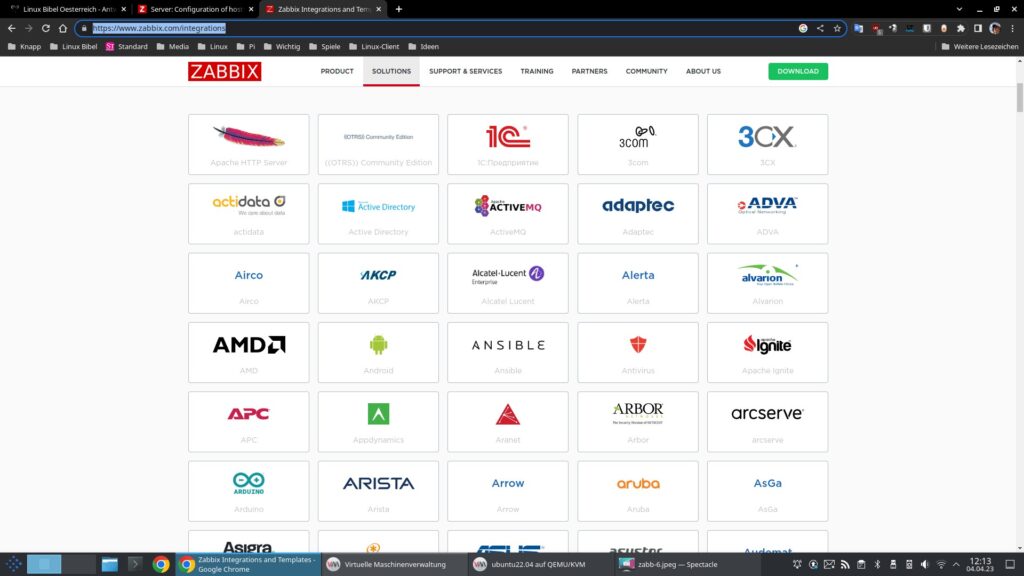This screenshot has width=1024, height=576.
Task: Open the Adaptec integration card
Action: coord(637,214)
